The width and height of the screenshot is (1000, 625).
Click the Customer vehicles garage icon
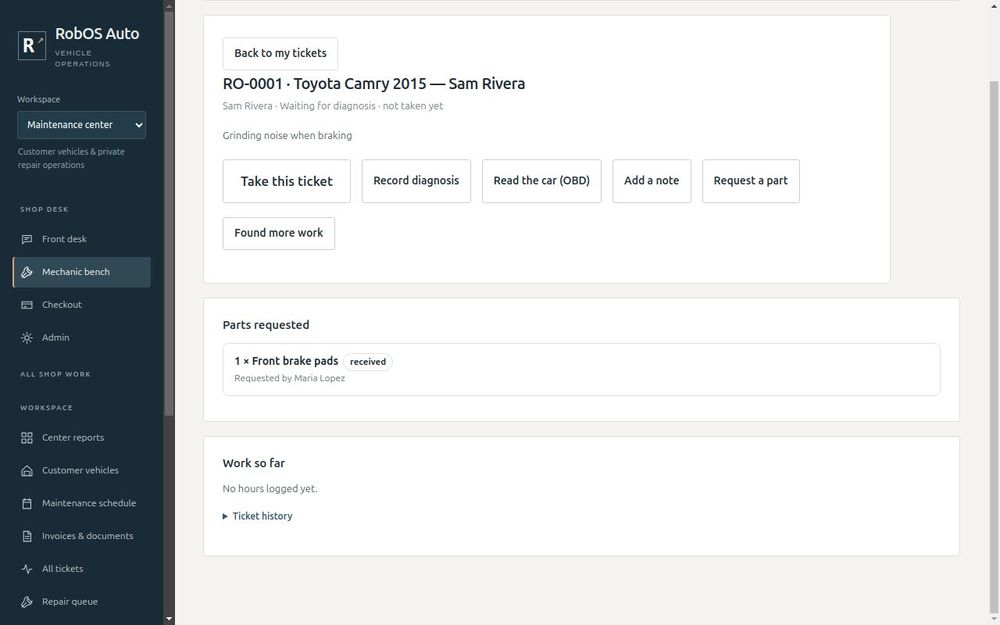[27, 471]
